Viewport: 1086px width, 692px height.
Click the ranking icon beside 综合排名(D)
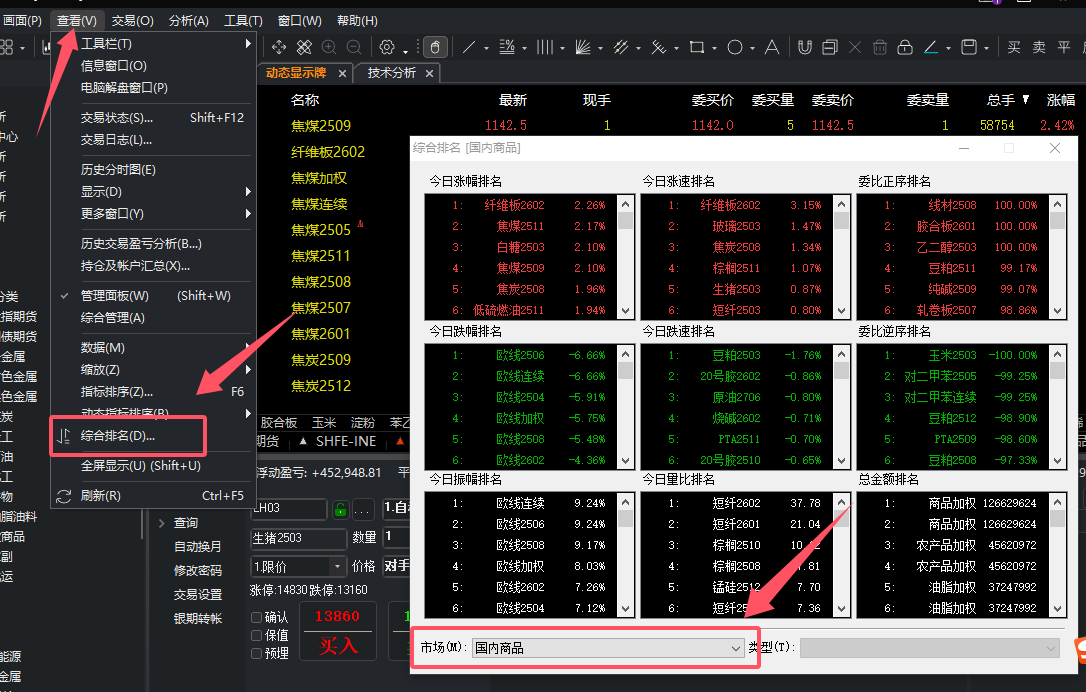(x=64, y=436)
